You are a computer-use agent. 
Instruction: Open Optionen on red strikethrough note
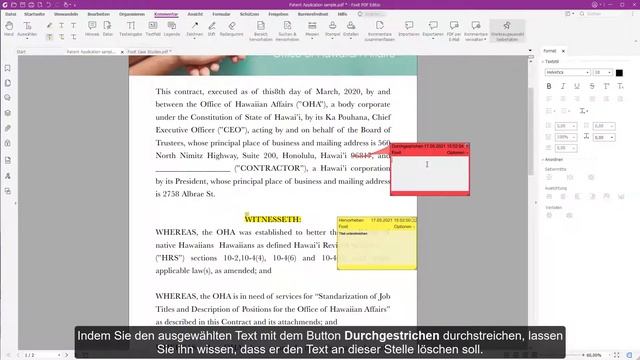coord(457,153)
